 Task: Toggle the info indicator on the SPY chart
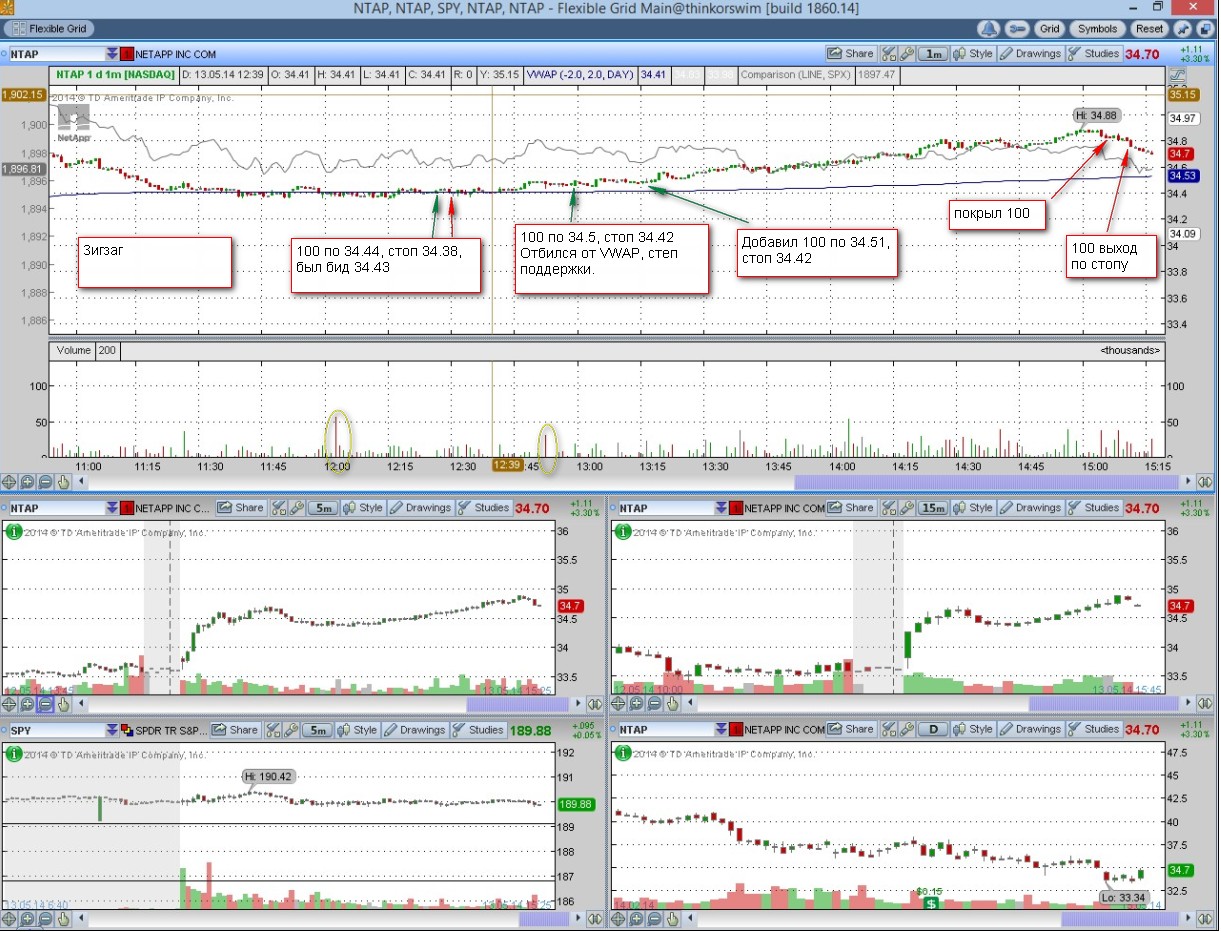[x=13, y=754]
